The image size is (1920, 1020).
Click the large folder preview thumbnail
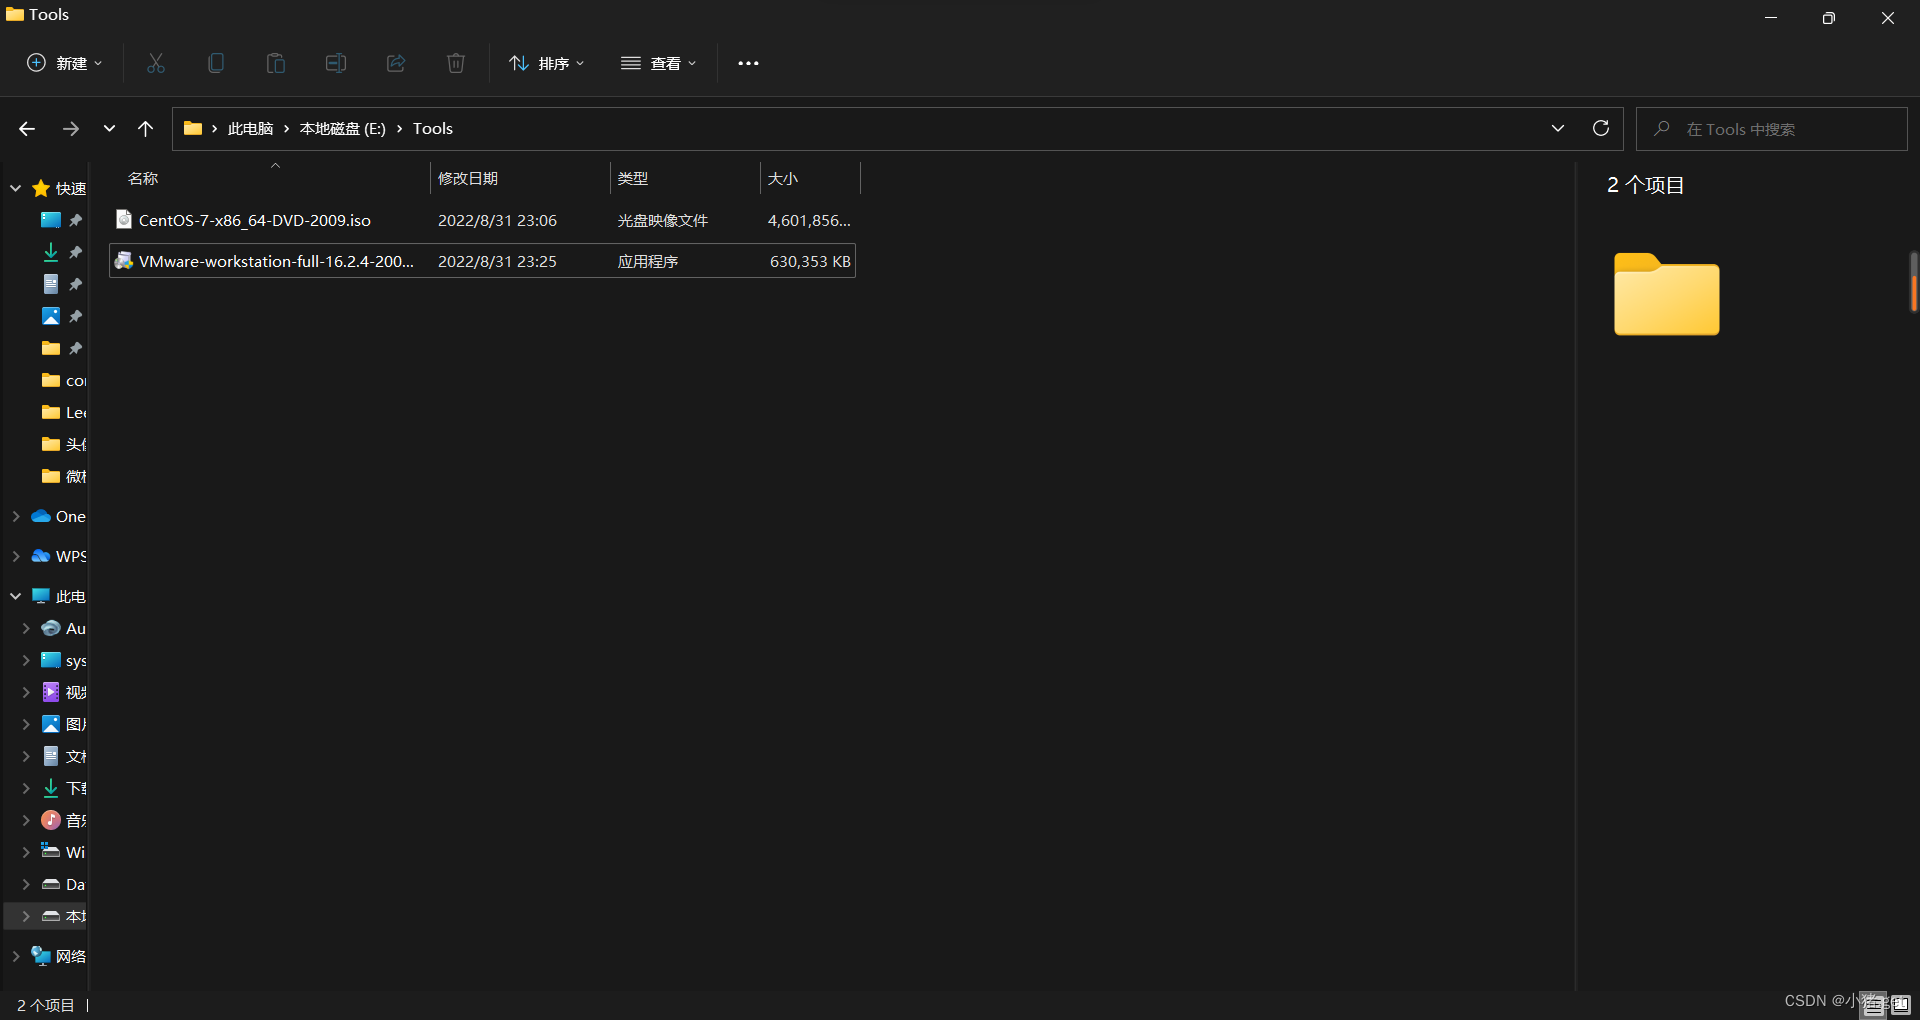[1667, 294]
